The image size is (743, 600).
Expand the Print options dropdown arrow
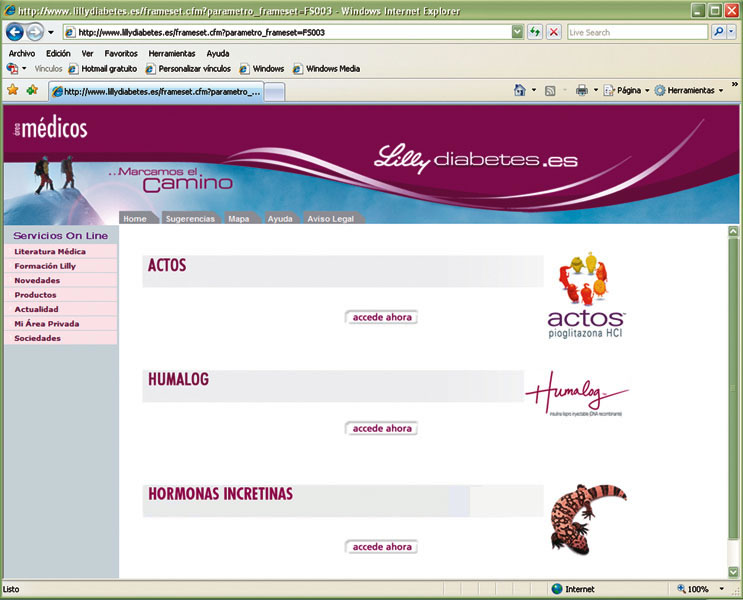pos(596,90)
